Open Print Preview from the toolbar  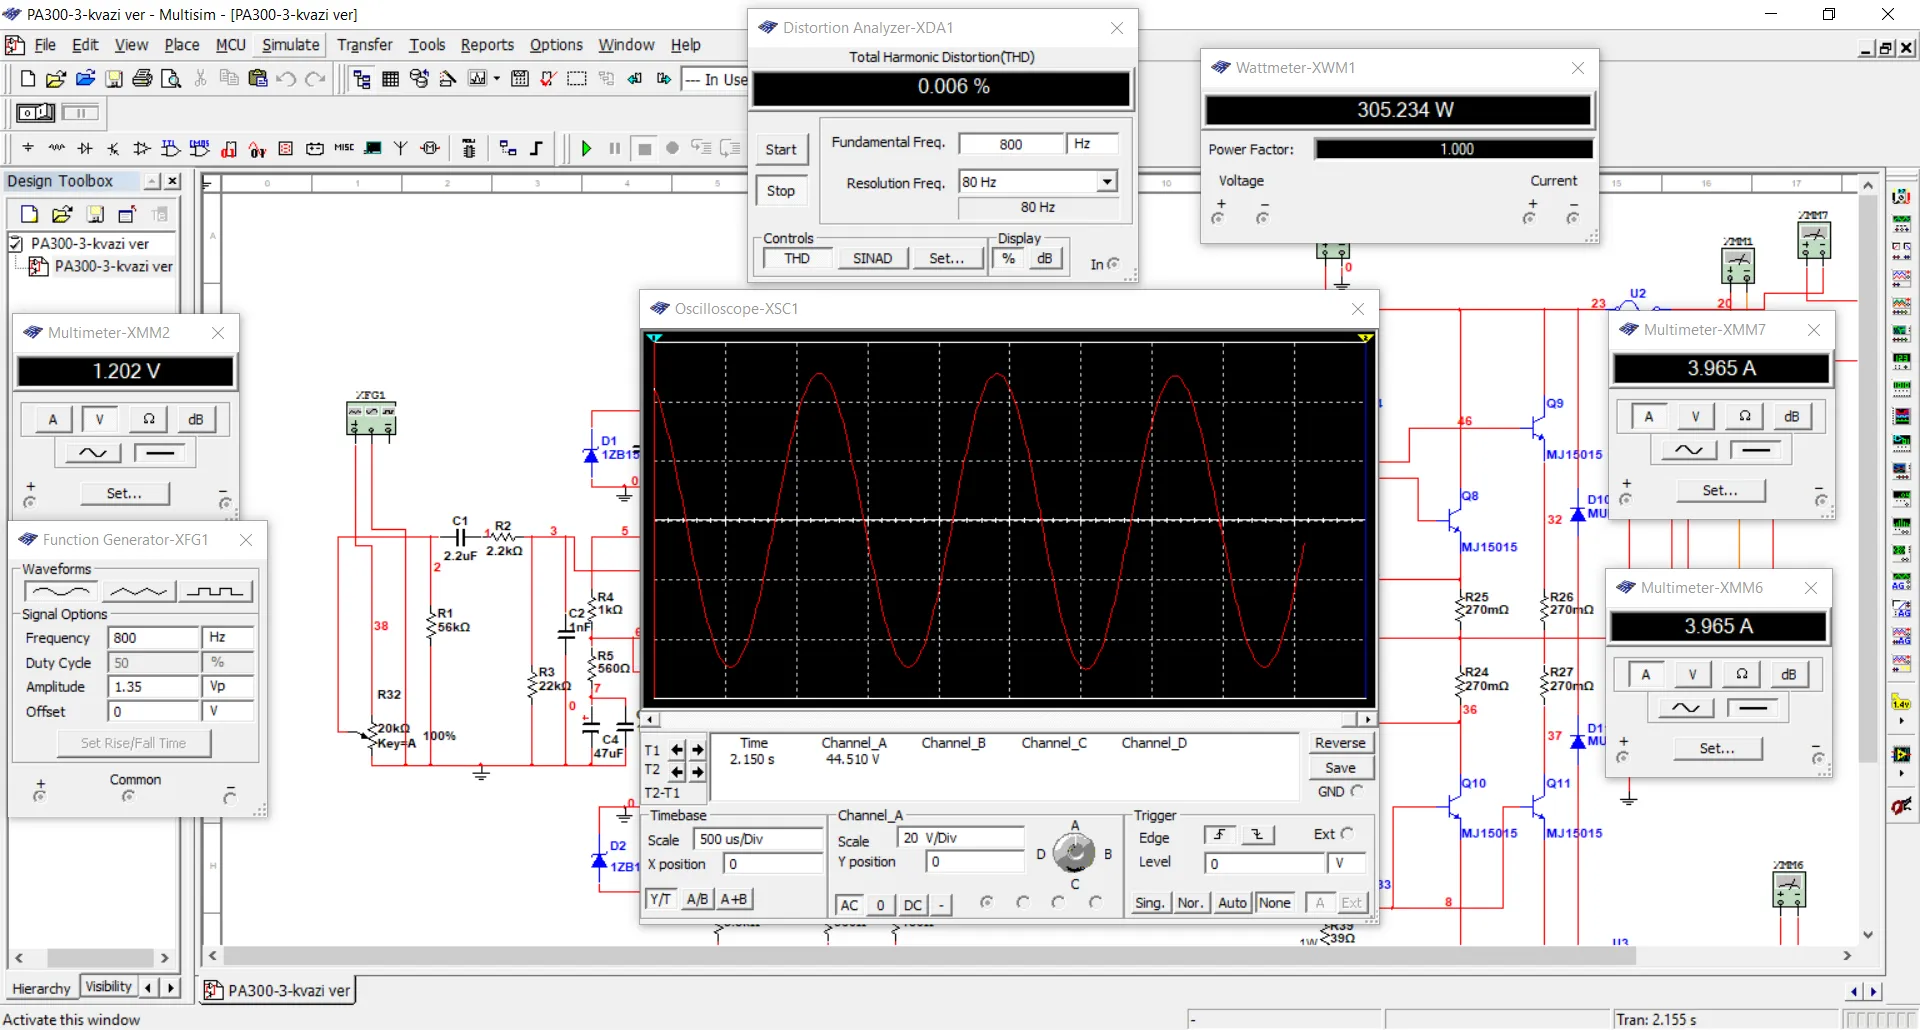171,78
